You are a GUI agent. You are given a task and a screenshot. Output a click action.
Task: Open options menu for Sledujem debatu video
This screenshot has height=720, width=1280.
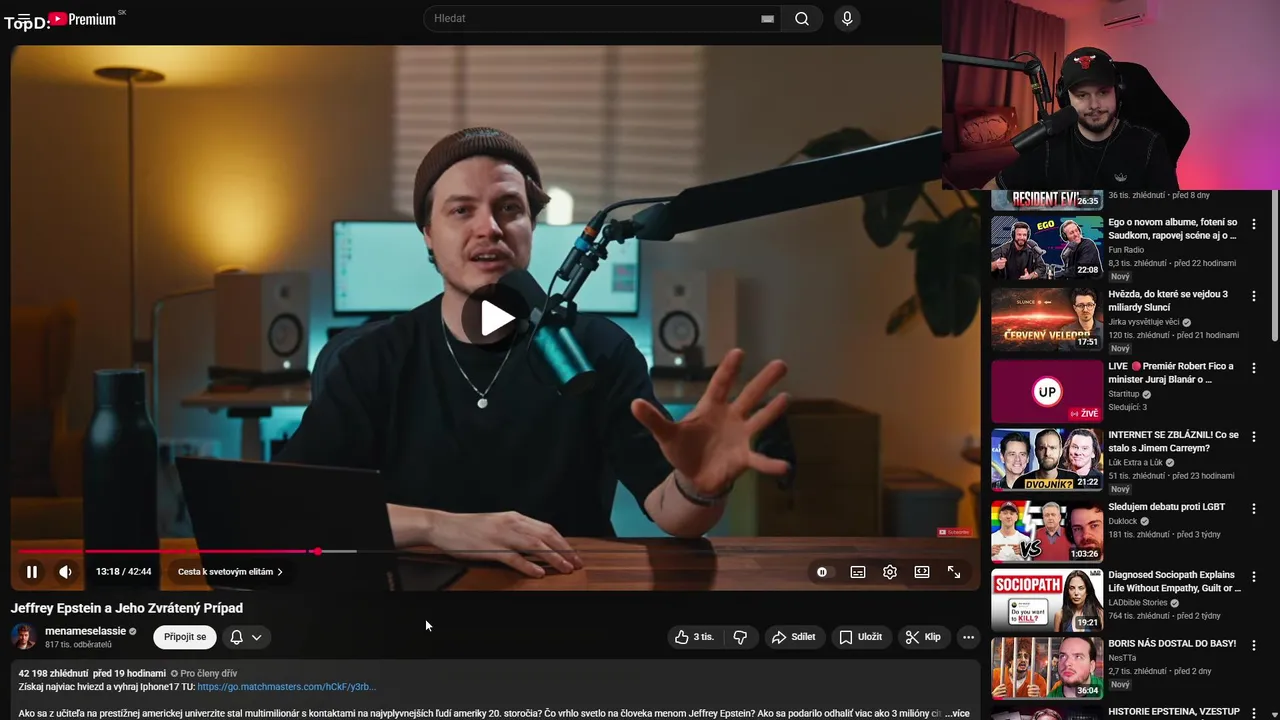click(1254, 509)
